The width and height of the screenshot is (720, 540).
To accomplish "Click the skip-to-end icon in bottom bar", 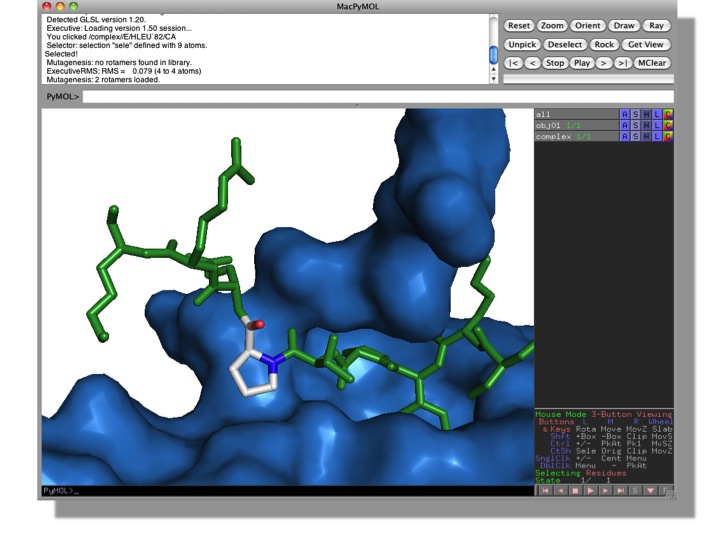I will (x=620, y=491).
